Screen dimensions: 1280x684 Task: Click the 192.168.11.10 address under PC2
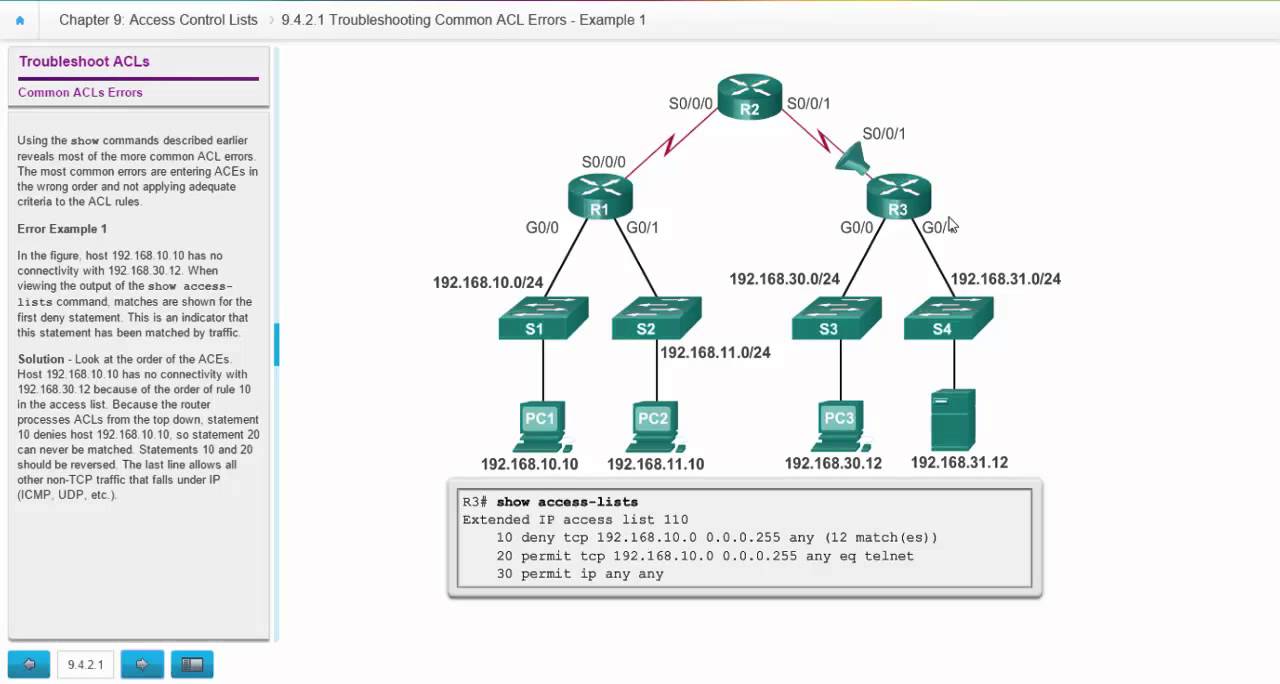656,464
